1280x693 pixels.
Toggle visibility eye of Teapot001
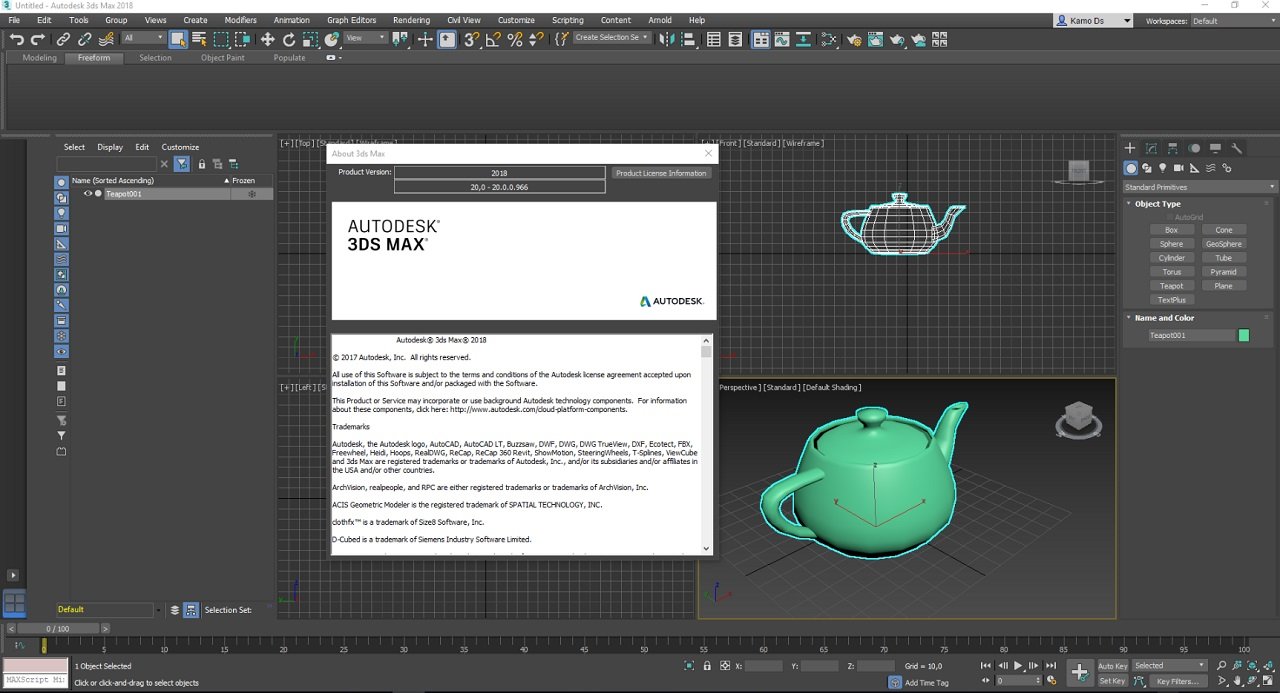[x=88, y=194]
